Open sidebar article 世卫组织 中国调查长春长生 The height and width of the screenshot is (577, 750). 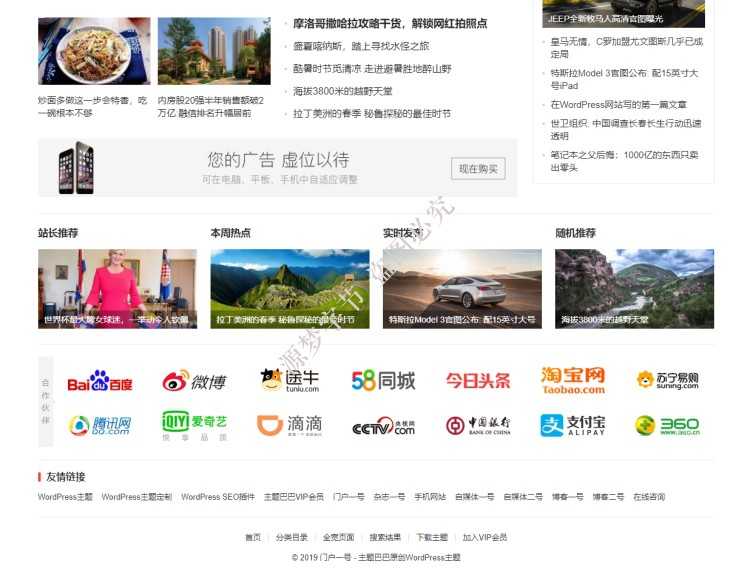(x=626, y=130)
